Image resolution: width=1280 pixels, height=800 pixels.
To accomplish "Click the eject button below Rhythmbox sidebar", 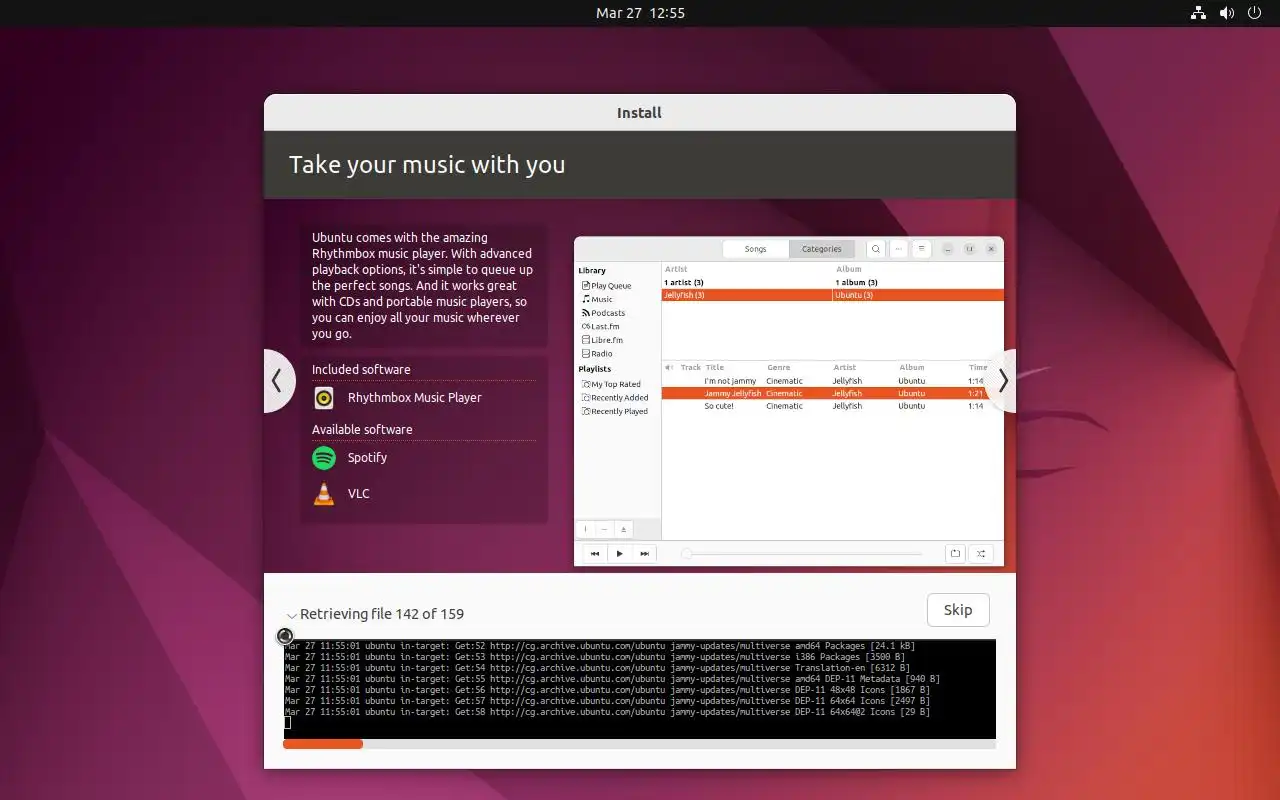I will click(624, 529).
